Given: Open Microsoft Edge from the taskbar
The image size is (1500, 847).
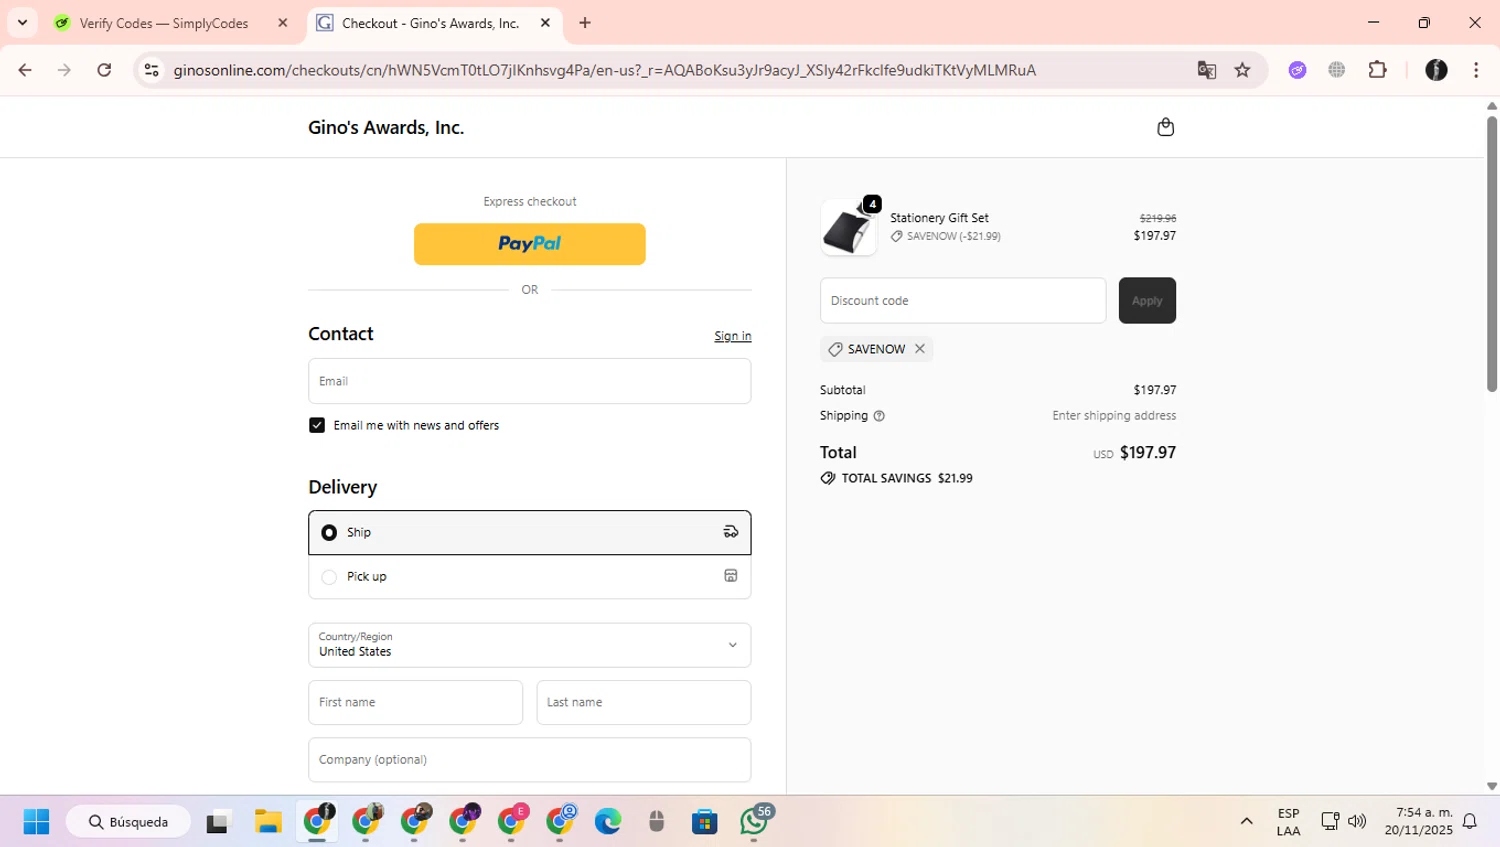Looking at the screenshot, I should [608, 822].
